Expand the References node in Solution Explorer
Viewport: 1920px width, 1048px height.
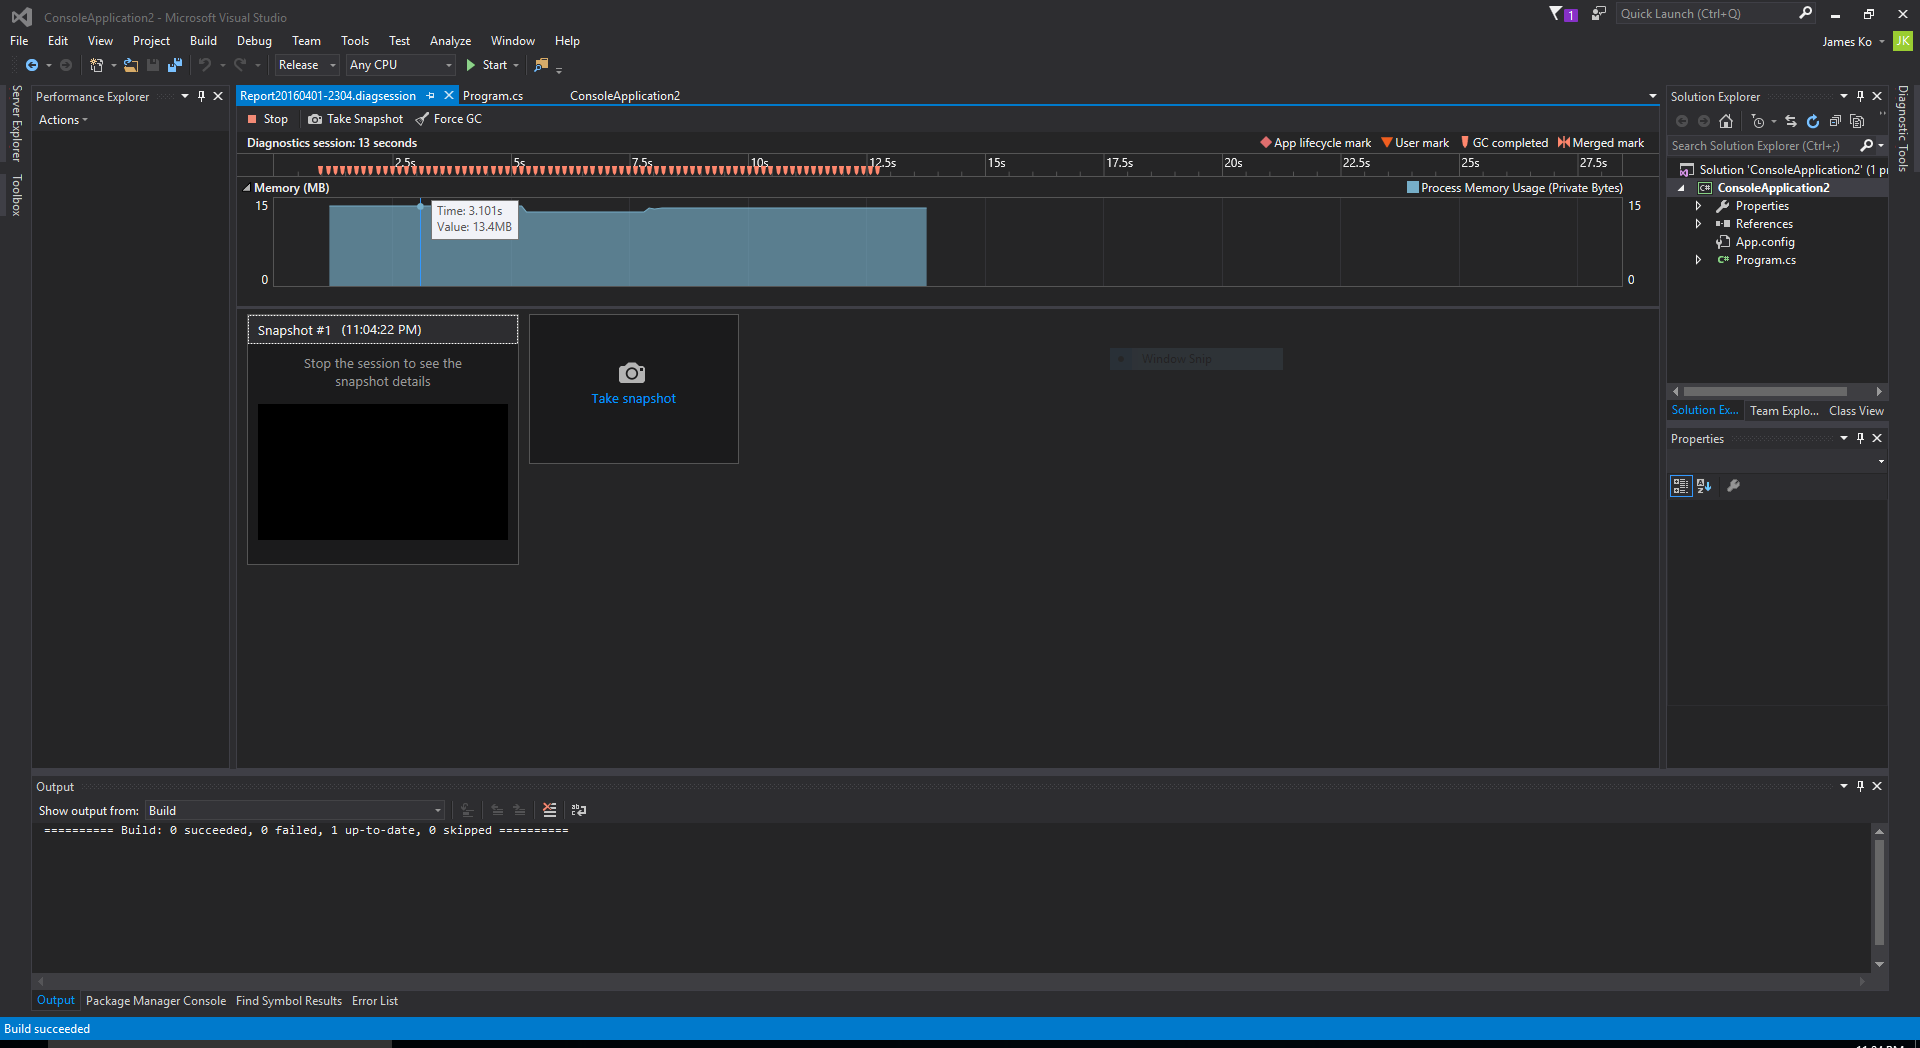[1700, 223]
